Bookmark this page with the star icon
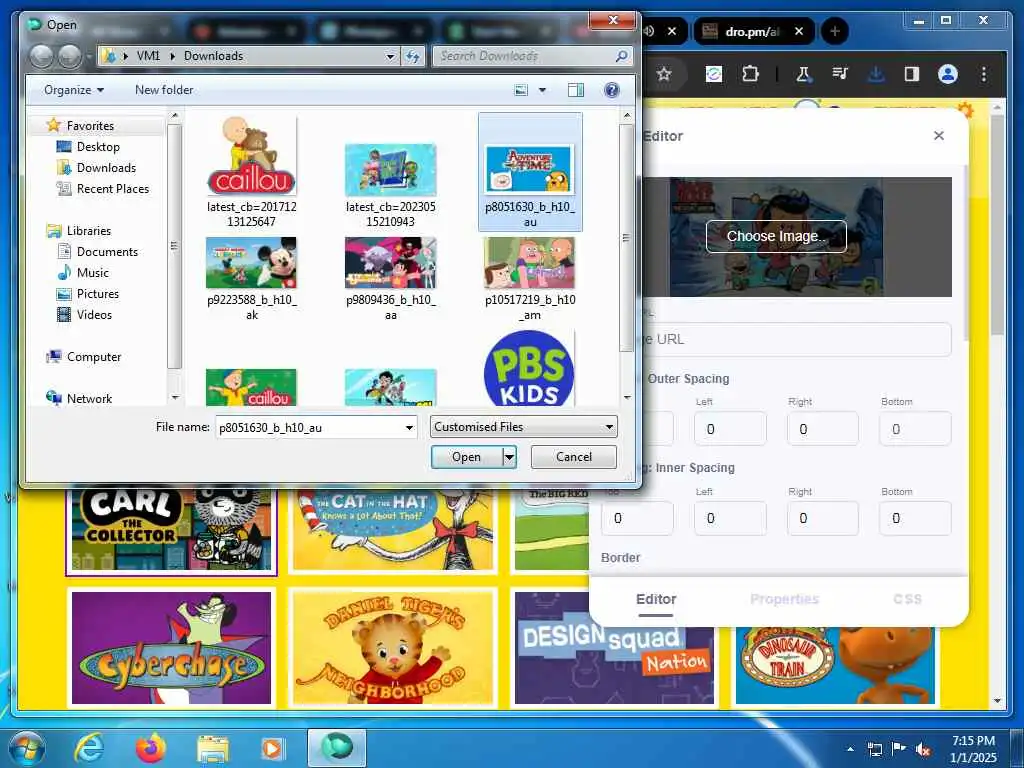 [x=664, y=74]
